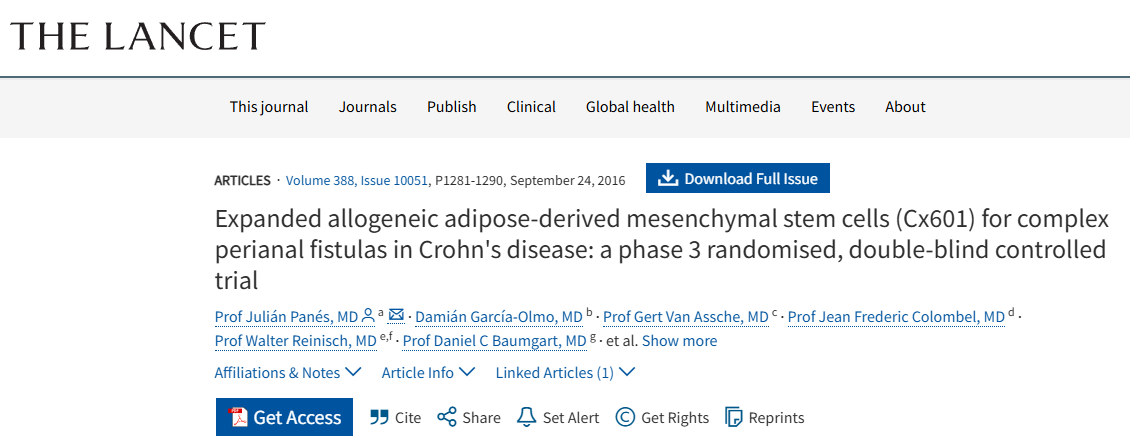Click the email envelope icon for Panés

click(396, 316)
